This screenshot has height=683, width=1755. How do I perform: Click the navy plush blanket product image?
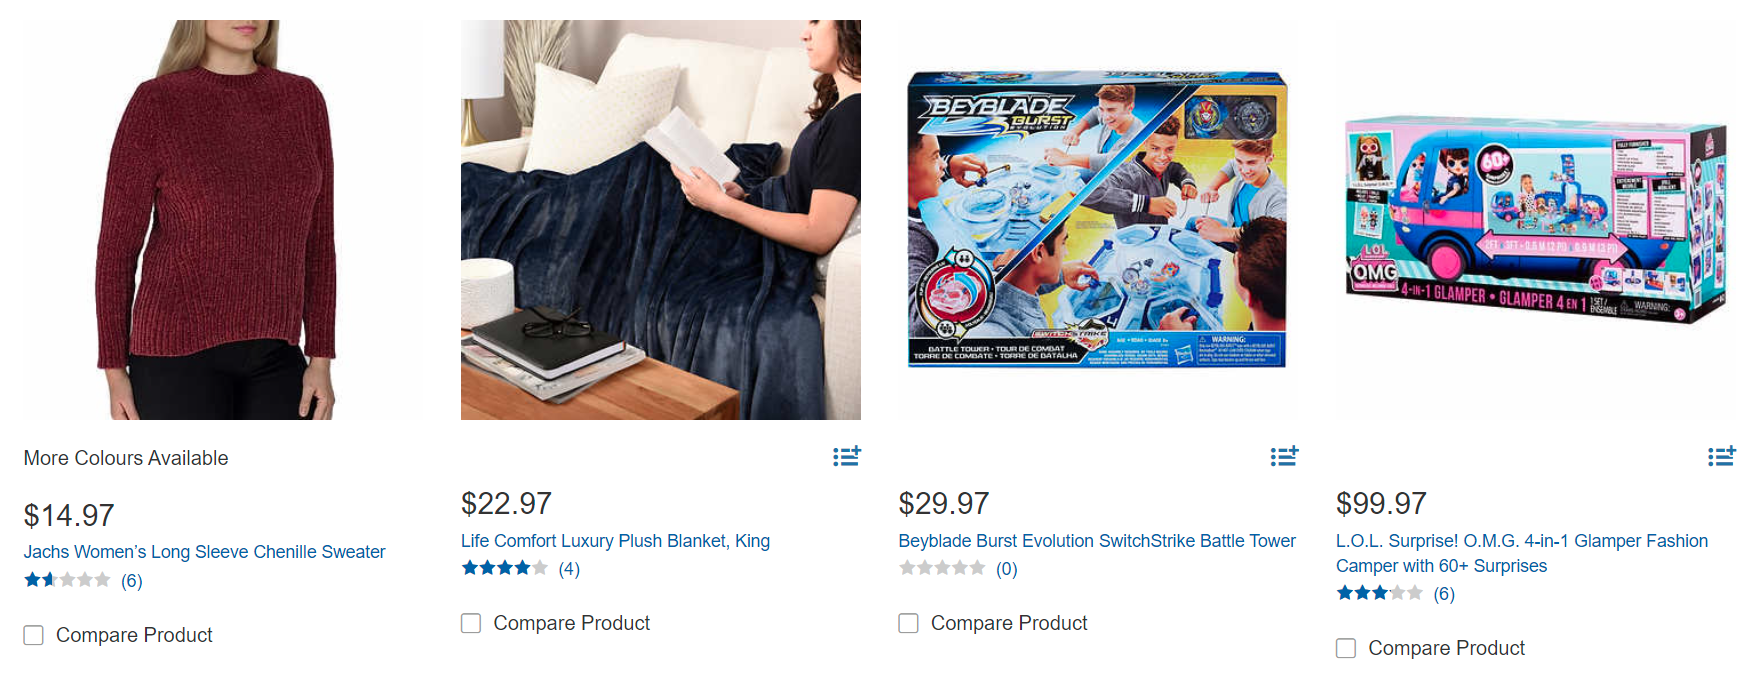coord(661,220)
